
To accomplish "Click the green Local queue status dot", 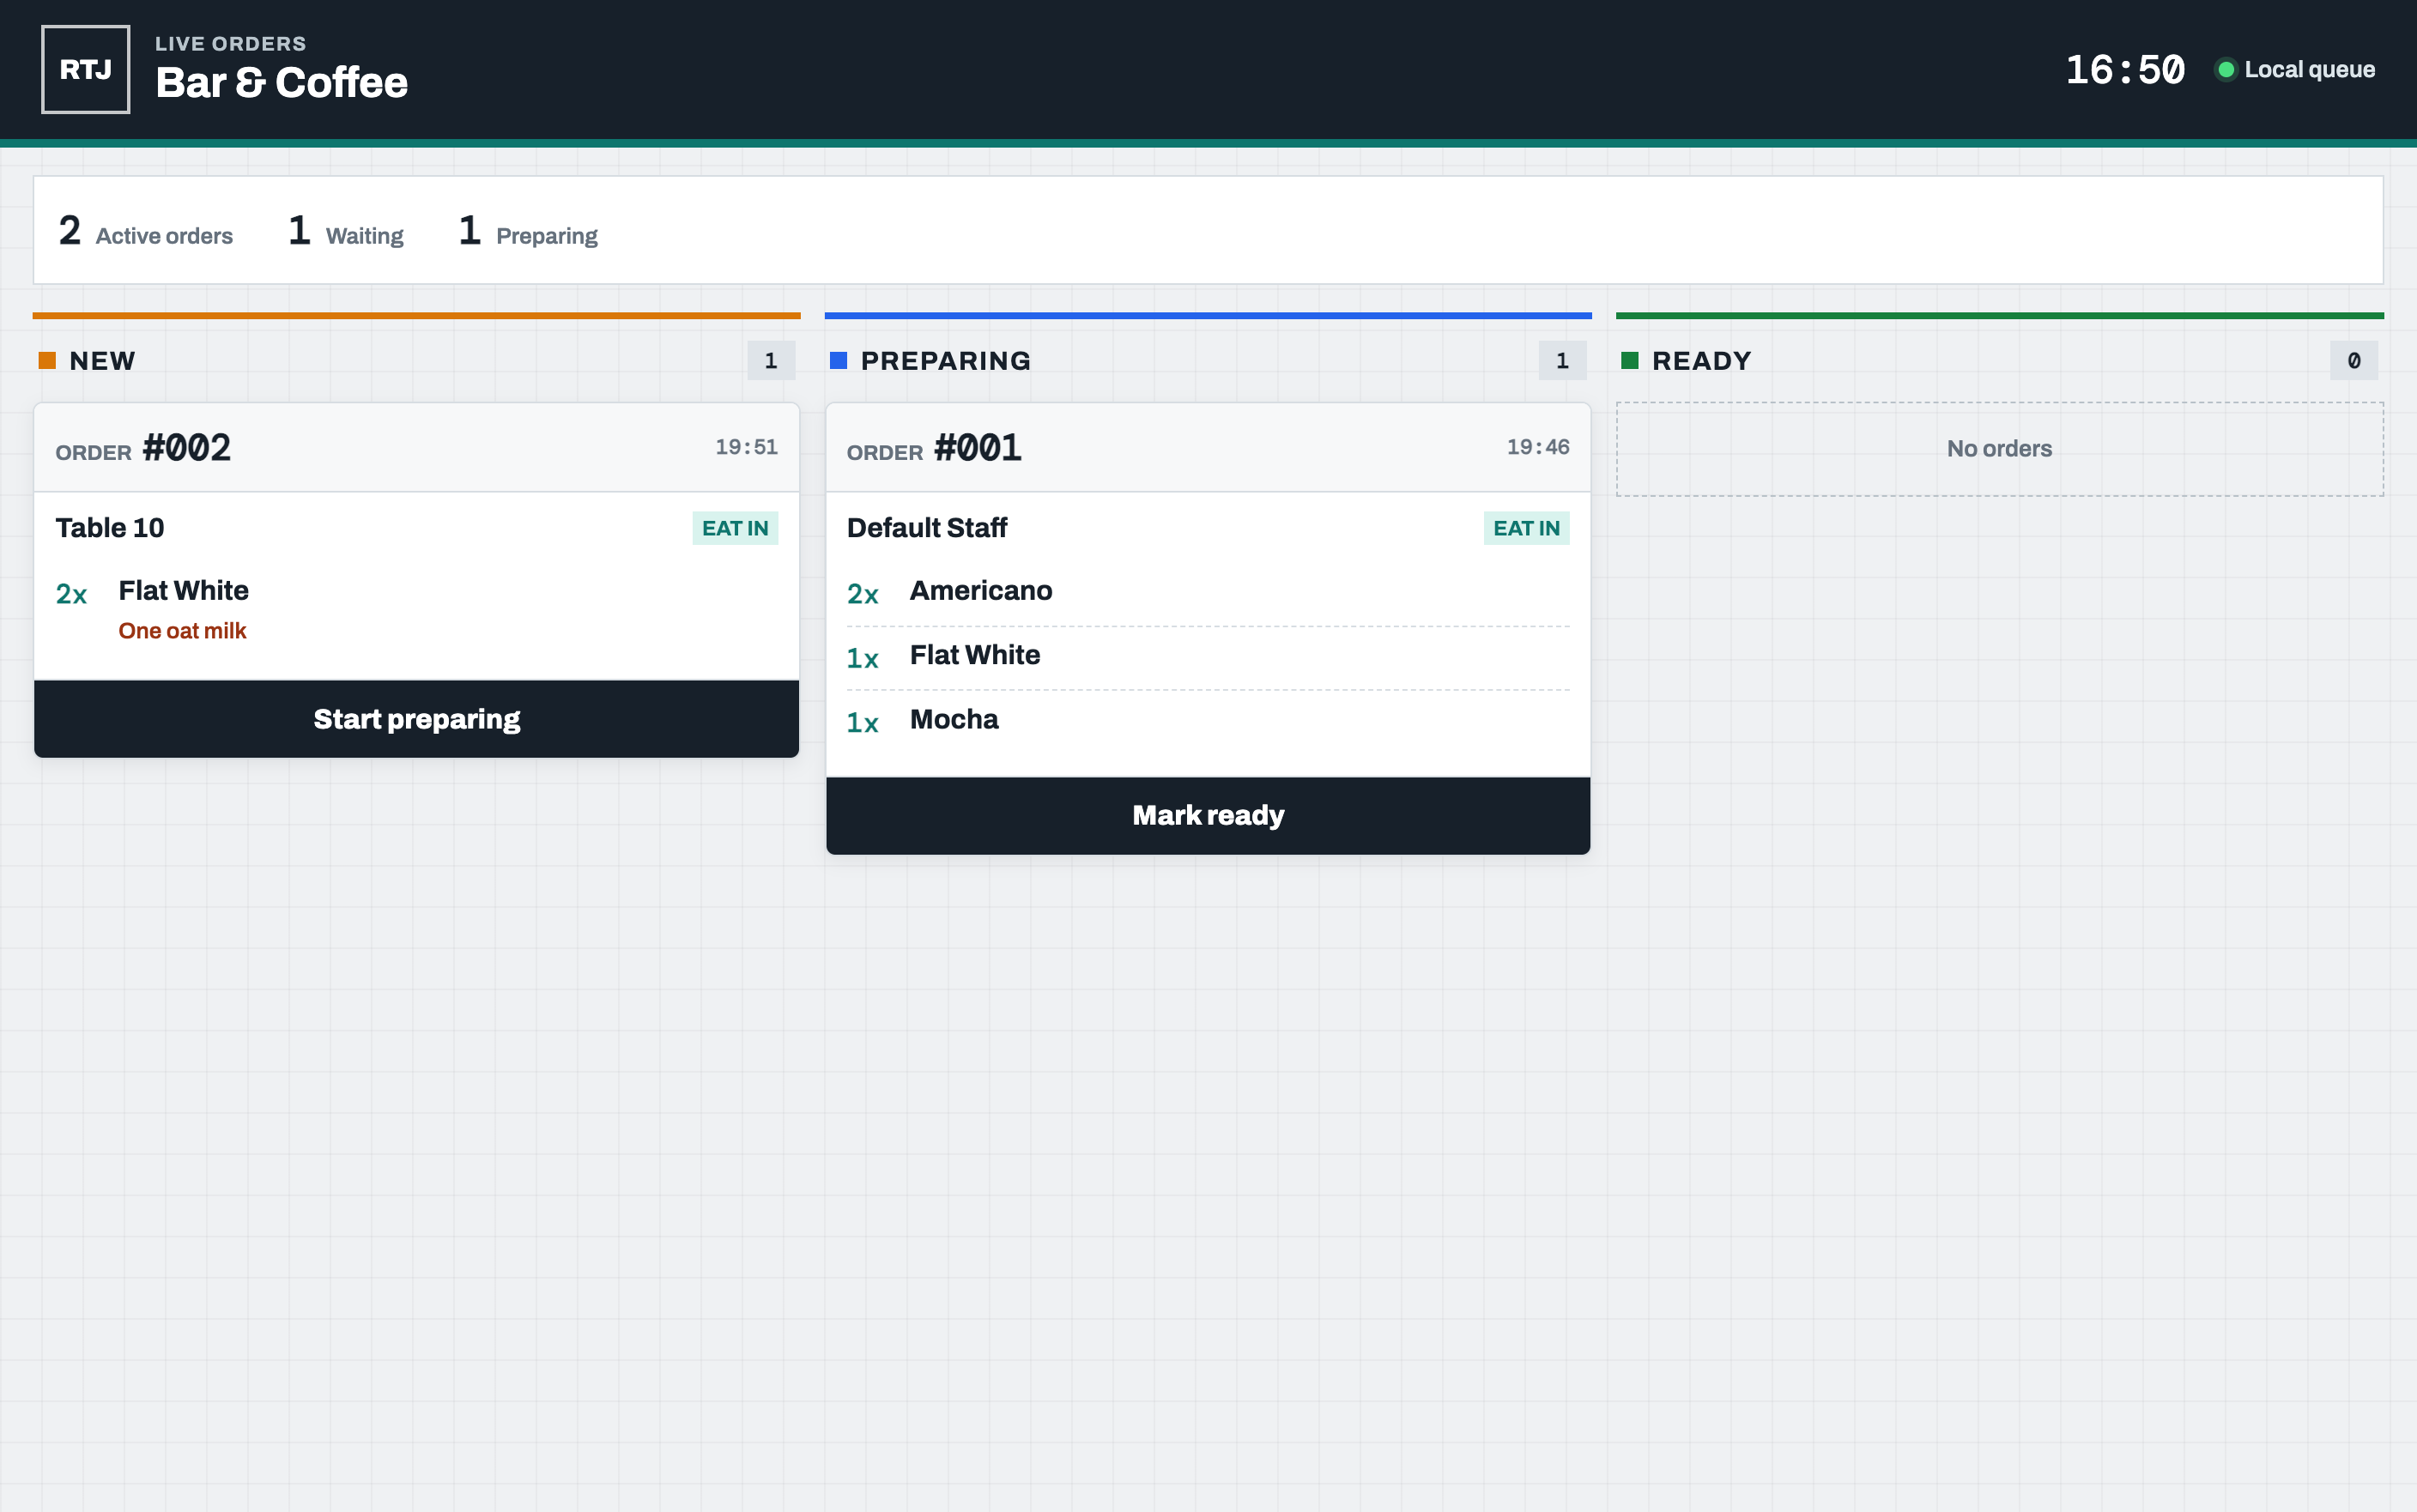I will (x=2225, y=70).
